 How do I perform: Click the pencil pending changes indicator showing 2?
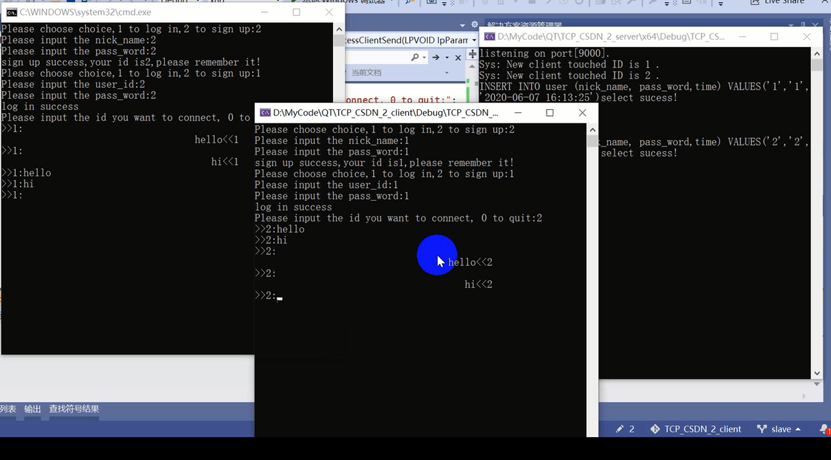coord(625,429)
